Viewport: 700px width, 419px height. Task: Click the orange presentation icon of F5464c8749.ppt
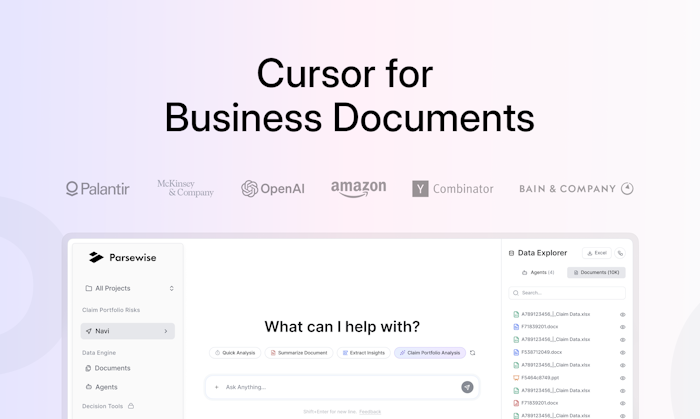516,378
